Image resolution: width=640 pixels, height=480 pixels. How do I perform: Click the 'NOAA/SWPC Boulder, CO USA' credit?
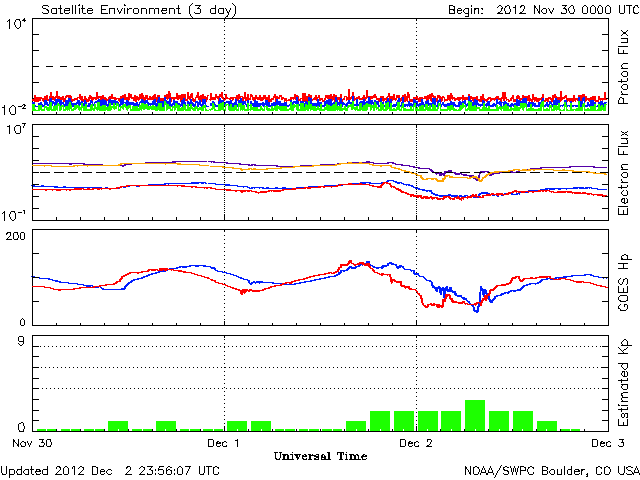(552, 471)
